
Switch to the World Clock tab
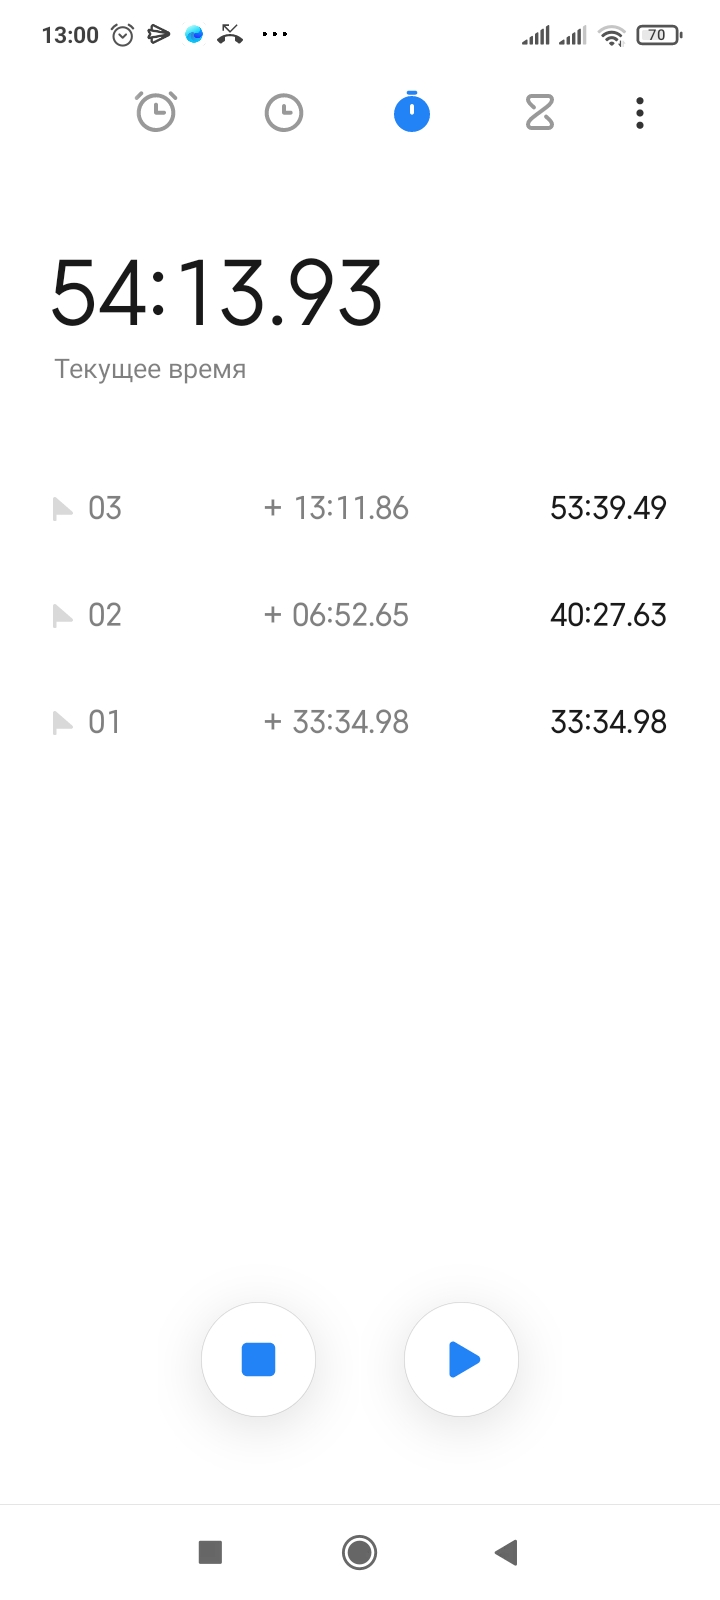click(x=284, y=112)
